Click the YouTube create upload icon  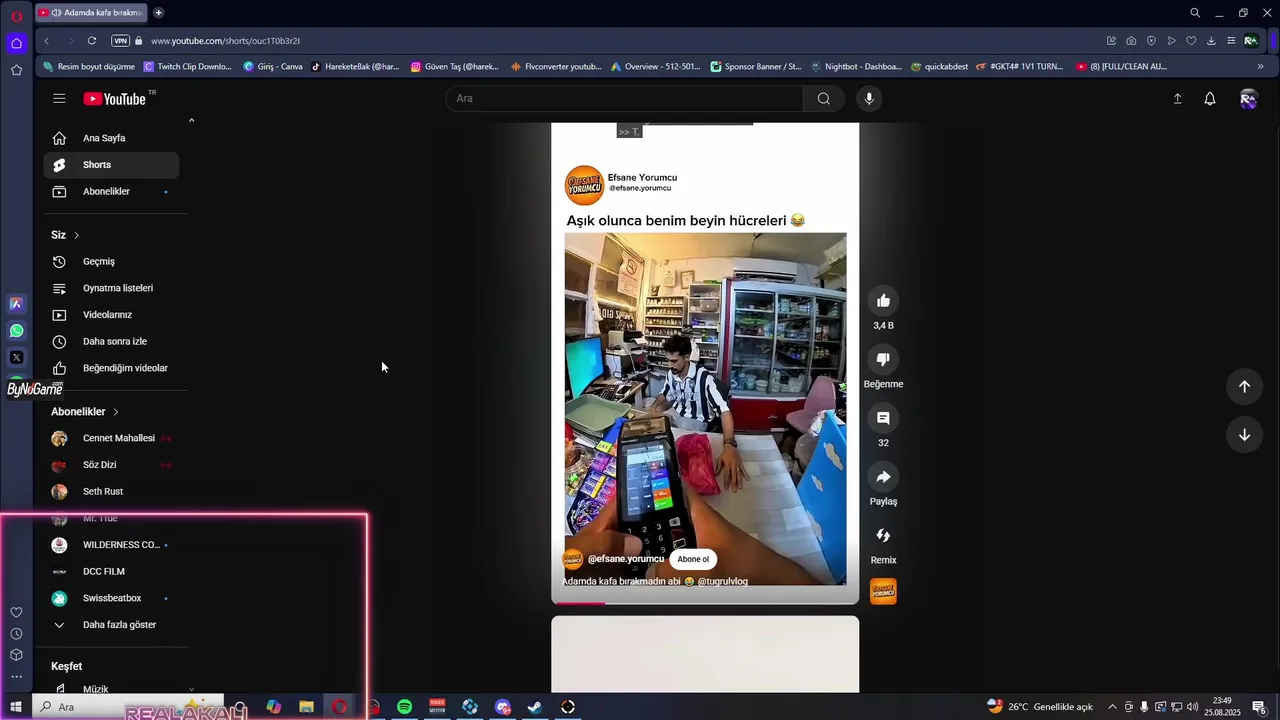point(1177,98)
